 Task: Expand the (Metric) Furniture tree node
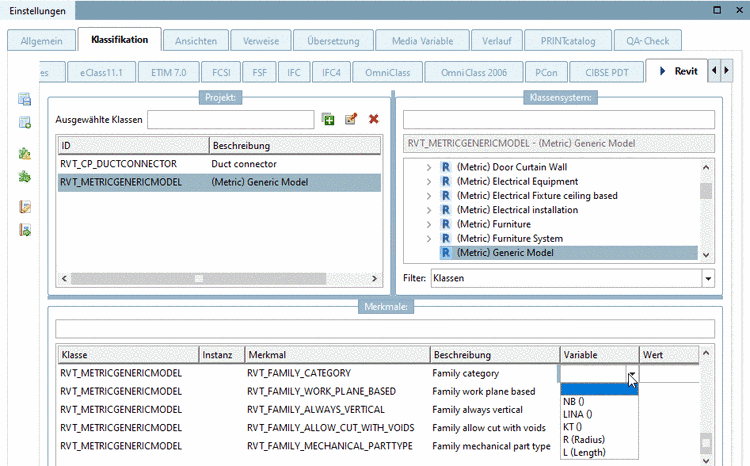pyautogui.click(x=430, y=225)
